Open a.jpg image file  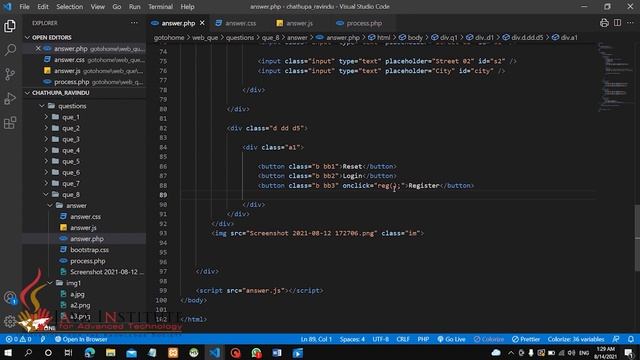(77, 294)
